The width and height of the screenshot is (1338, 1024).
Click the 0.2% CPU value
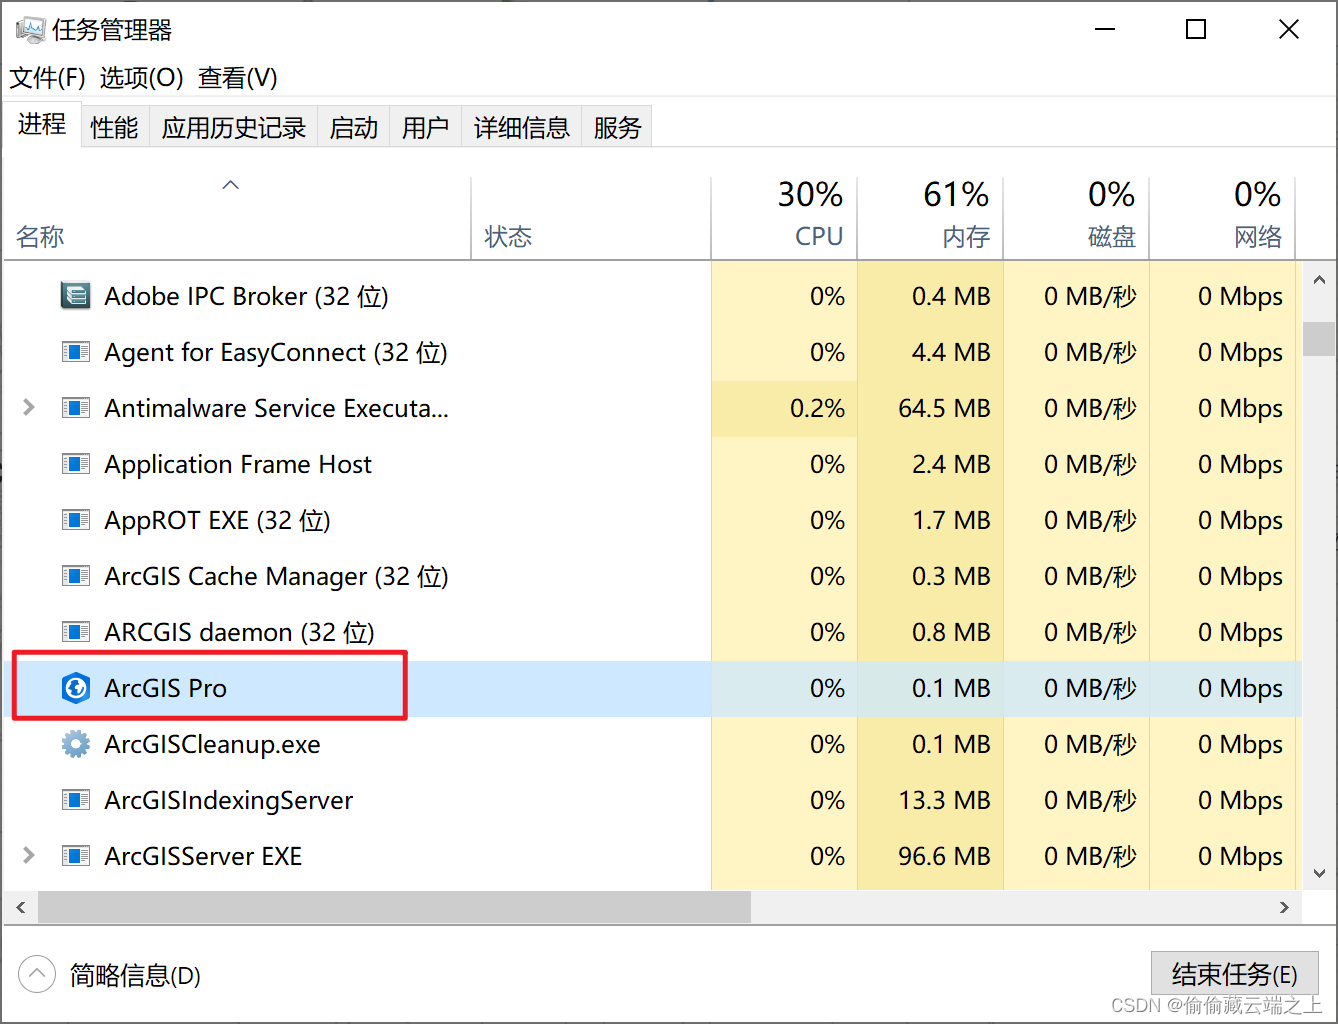[x=817, y=408]
